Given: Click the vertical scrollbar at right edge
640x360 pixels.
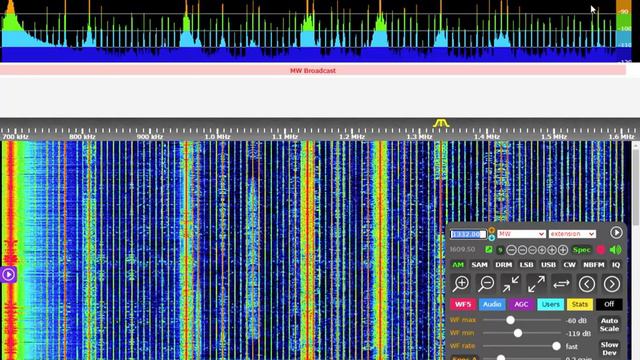Looking at the screenshot, I should click(x=636, y=188).
